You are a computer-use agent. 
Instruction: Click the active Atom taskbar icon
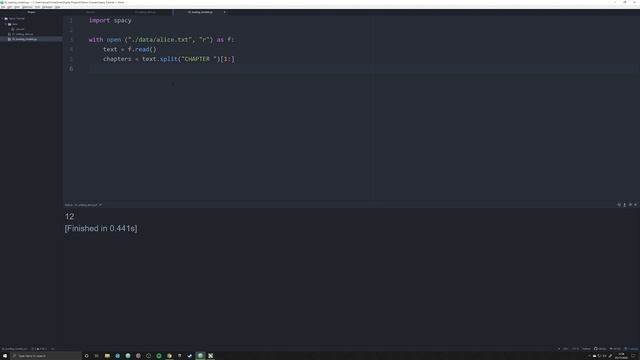tap(200, 356)
